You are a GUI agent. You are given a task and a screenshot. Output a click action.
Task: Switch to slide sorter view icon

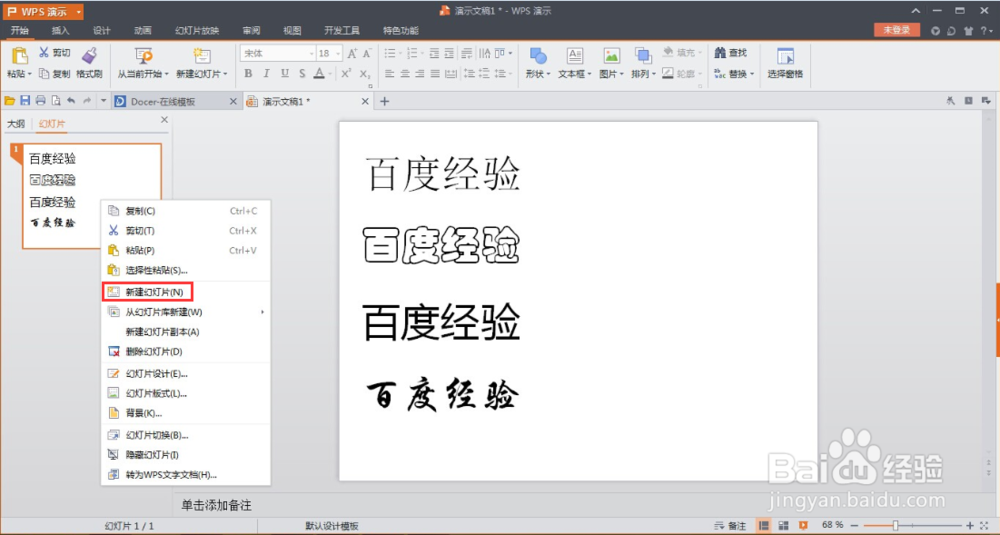(783, 525)
